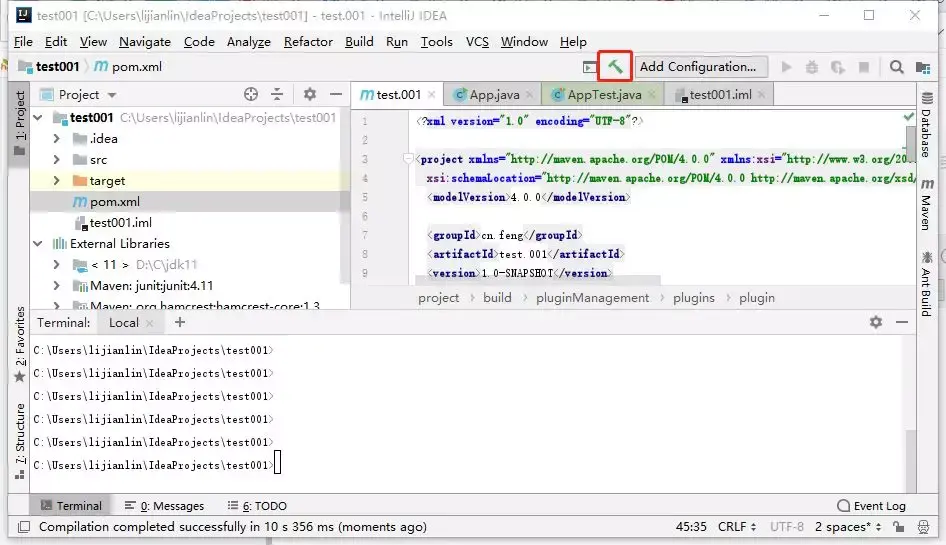Image resolution: width=946 pixels, height=545 pixels.
Task: Expand the Maven: junit:junit:4.11 node
Action: 56,285
